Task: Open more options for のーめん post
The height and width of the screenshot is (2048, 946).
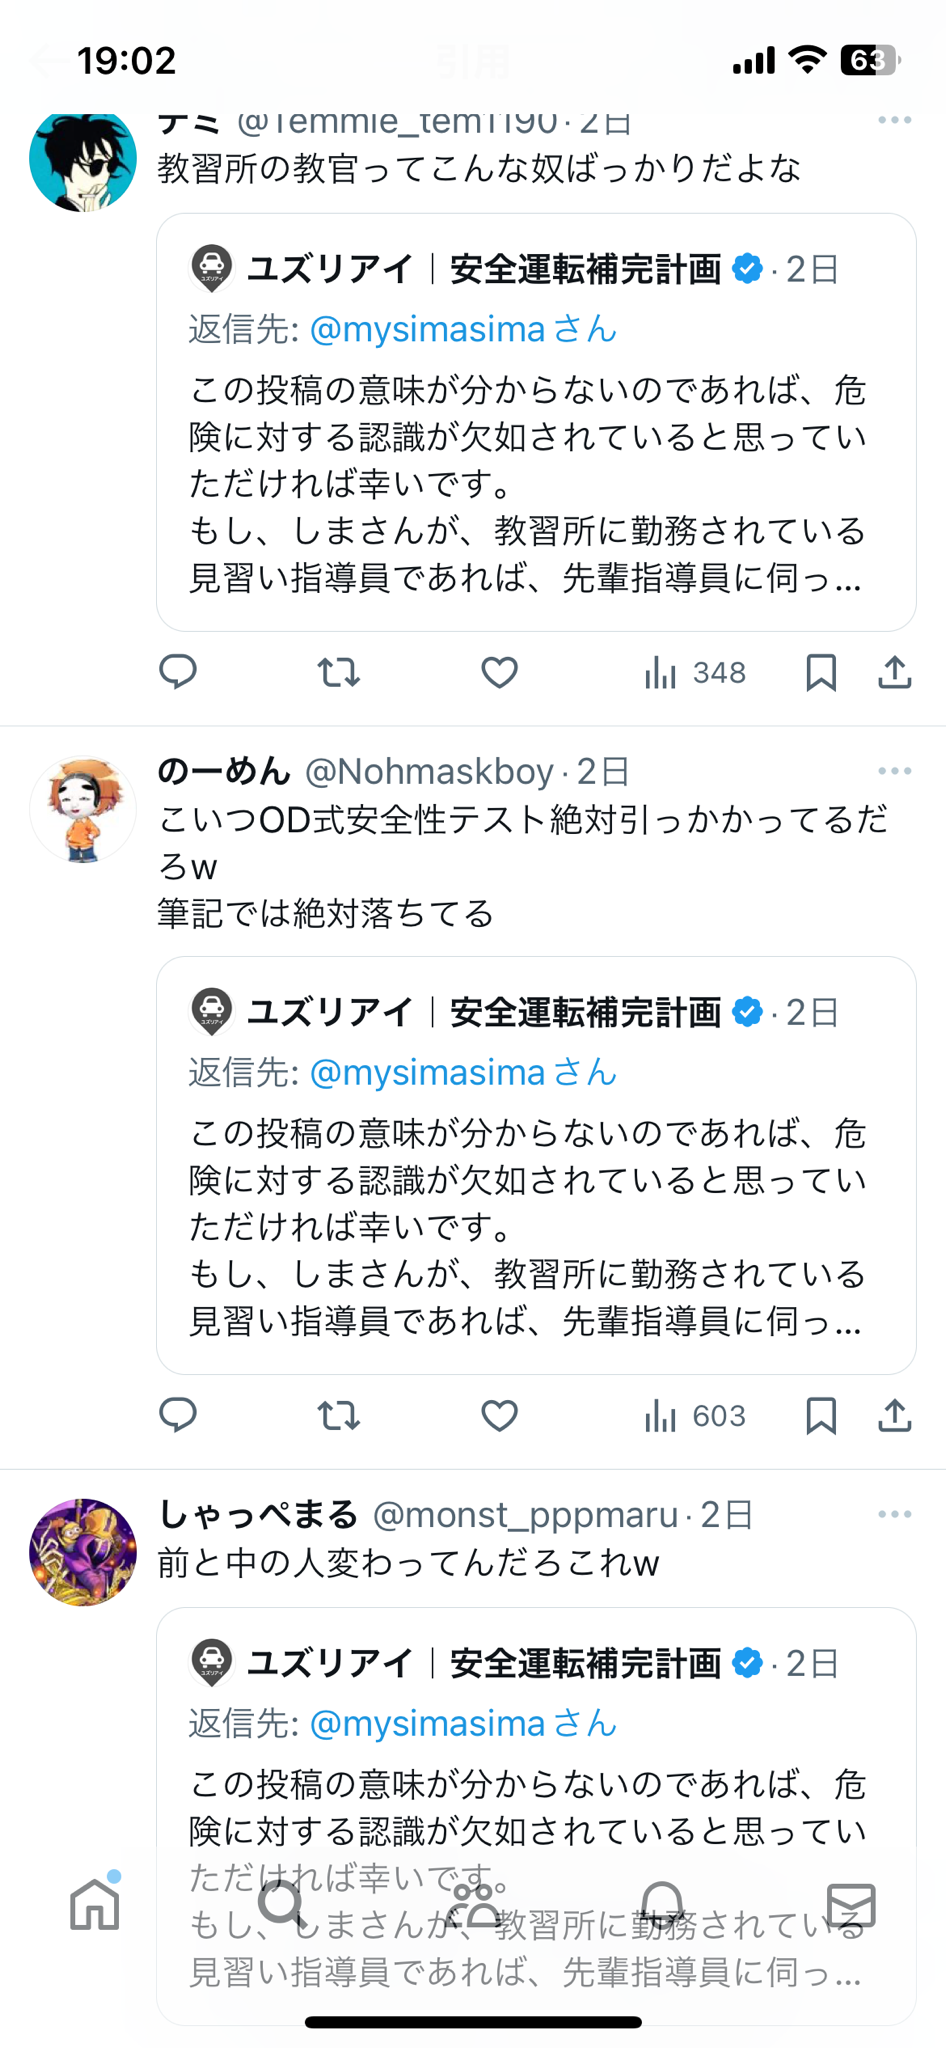Action: (x=894, y=771)
